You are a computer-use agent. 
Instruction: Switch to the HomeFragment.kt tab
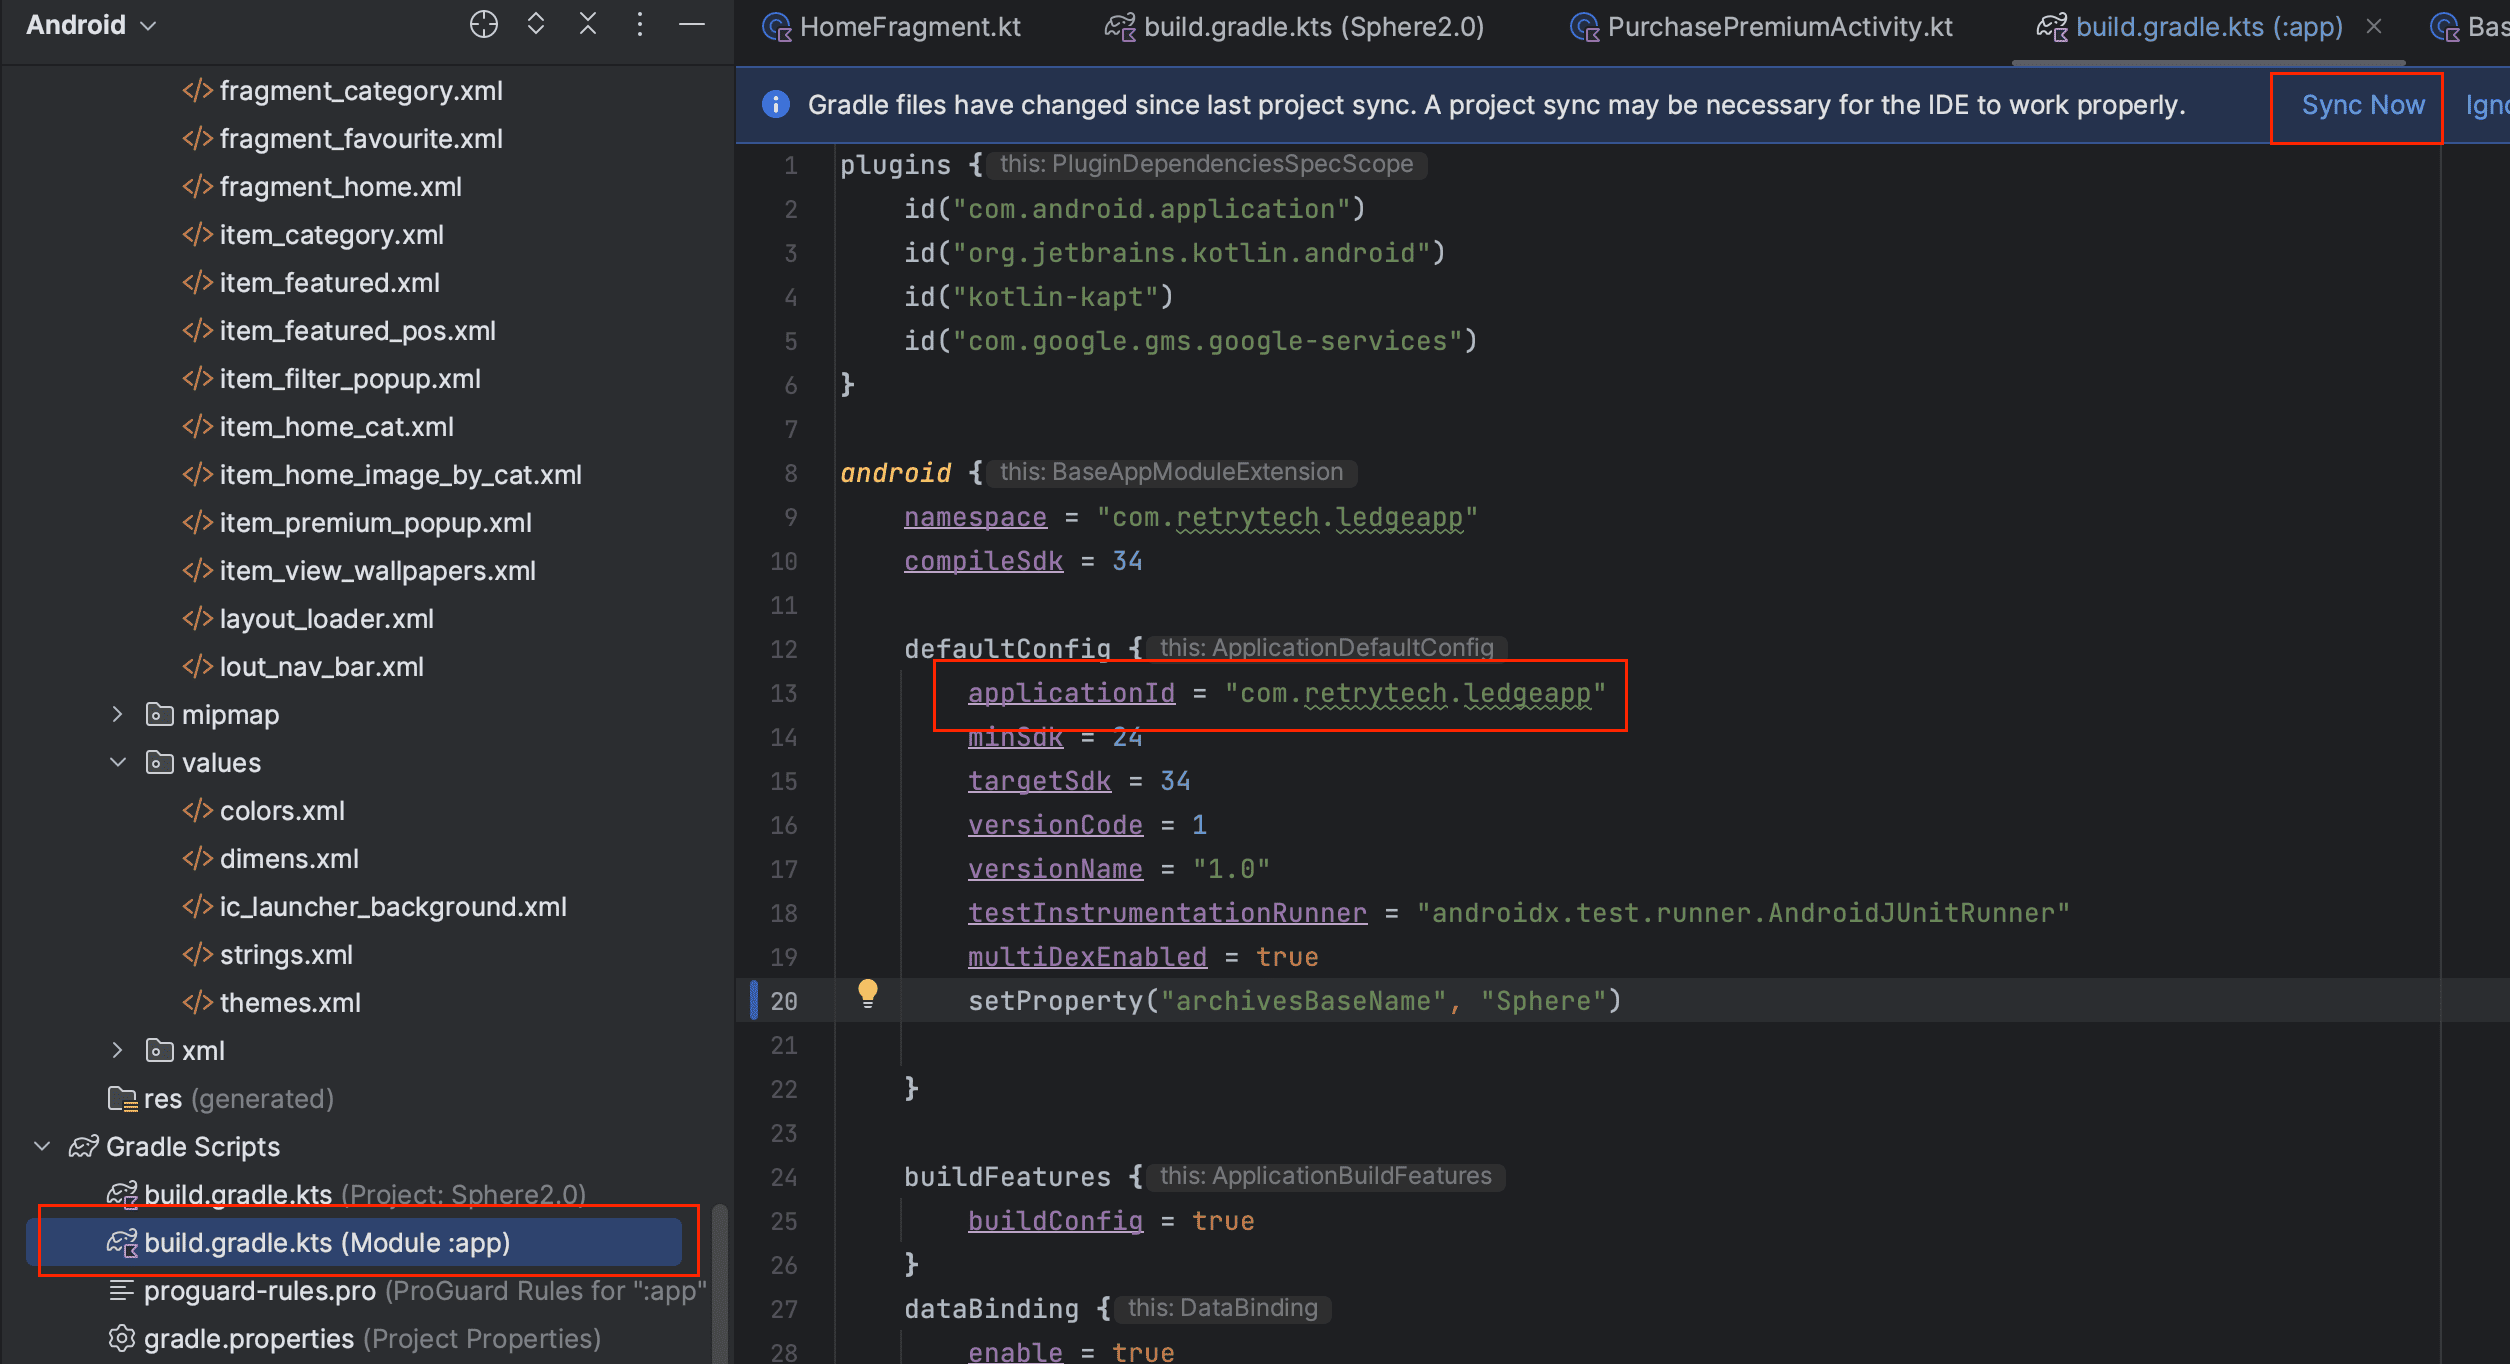click(x=908, y=27)
